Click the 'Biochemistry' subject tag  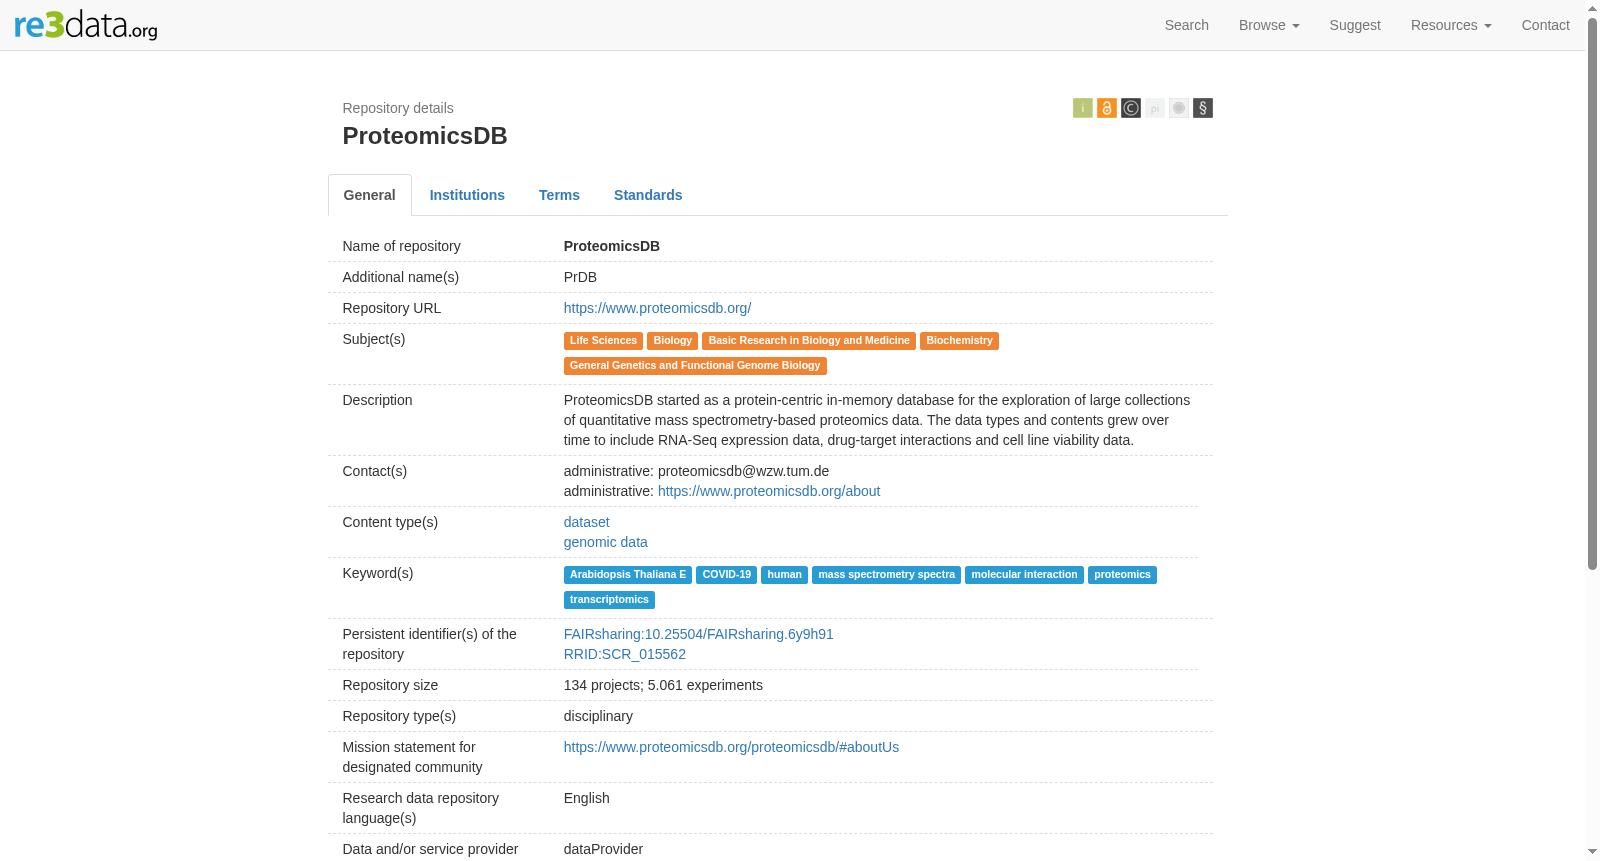[x=959, y=341]
